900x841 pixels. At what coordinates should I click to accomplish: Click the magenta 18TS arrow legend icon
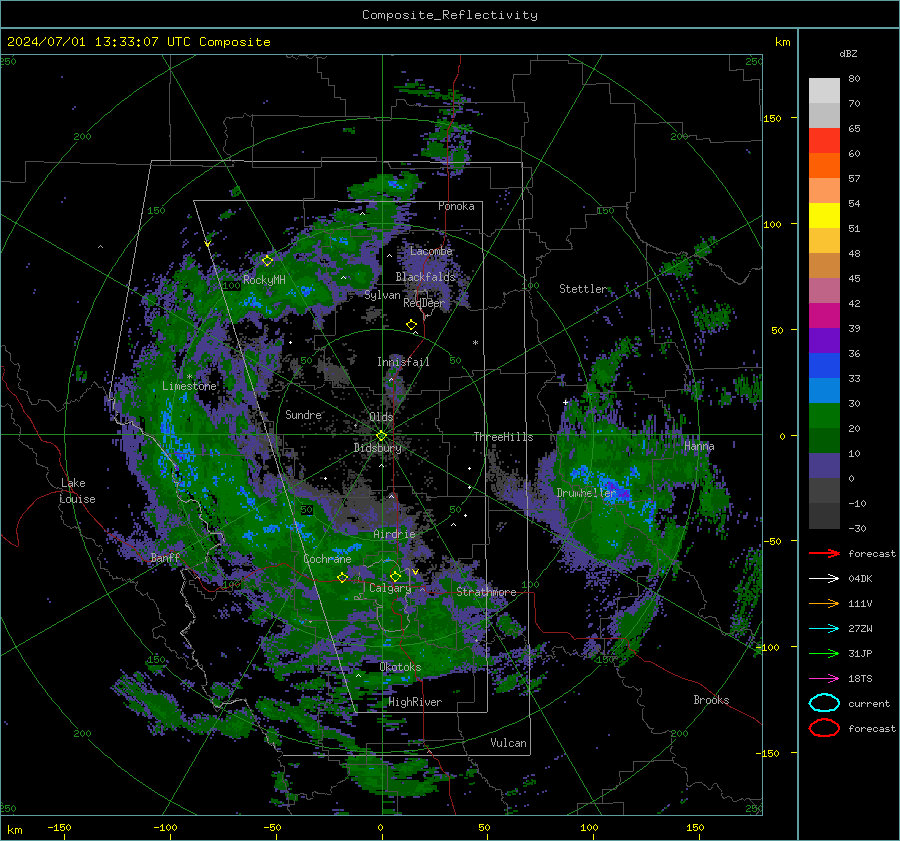point(824,679)
